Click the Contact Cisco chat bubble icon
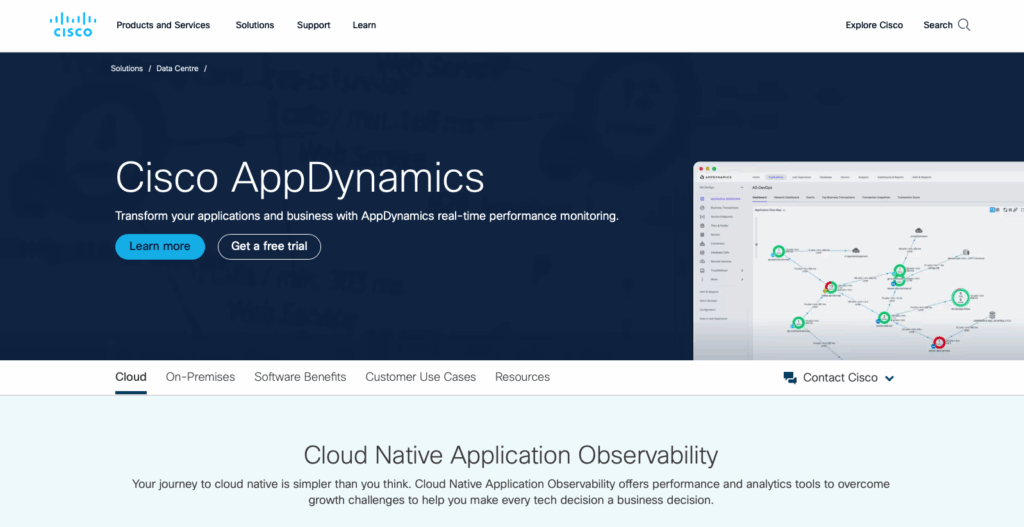 click(x=790, y=377)
